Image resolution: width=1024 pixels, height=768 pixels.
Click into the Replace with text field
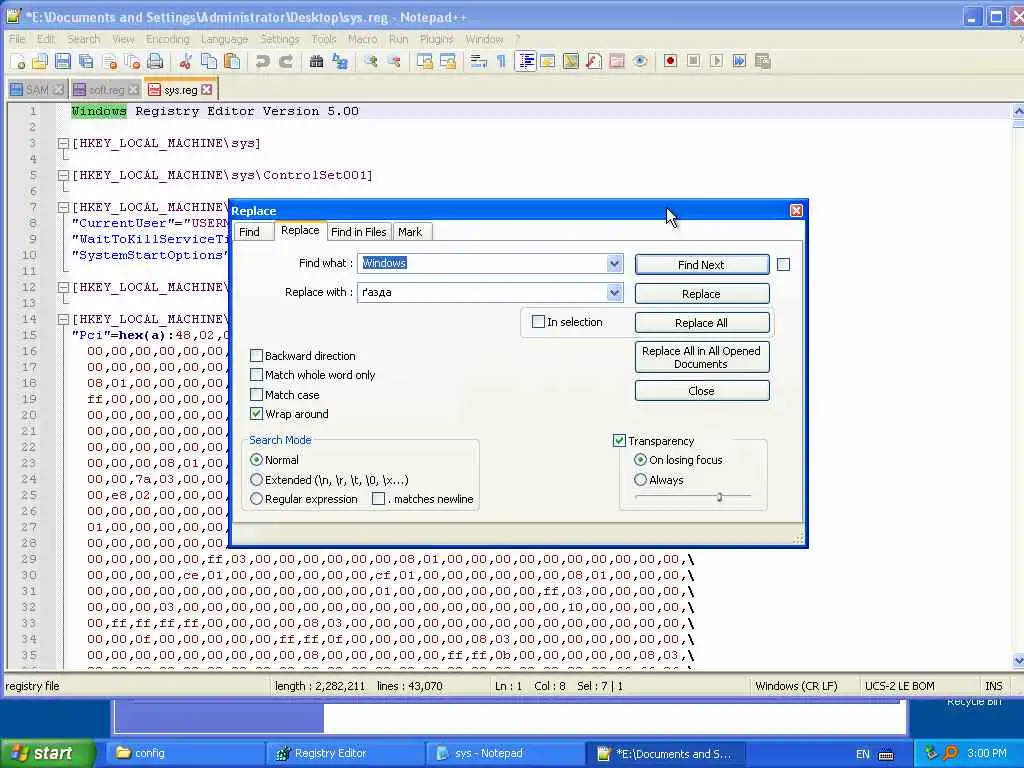[x=482, y=292]
